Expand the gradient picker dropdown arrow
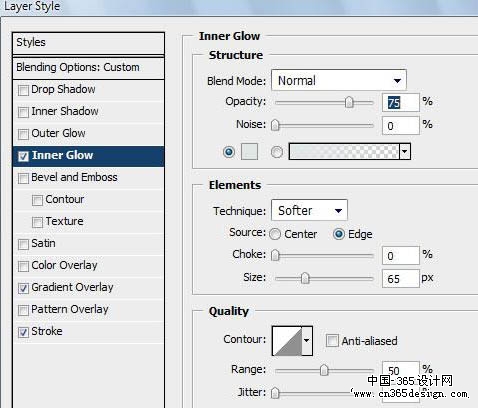 405,152
